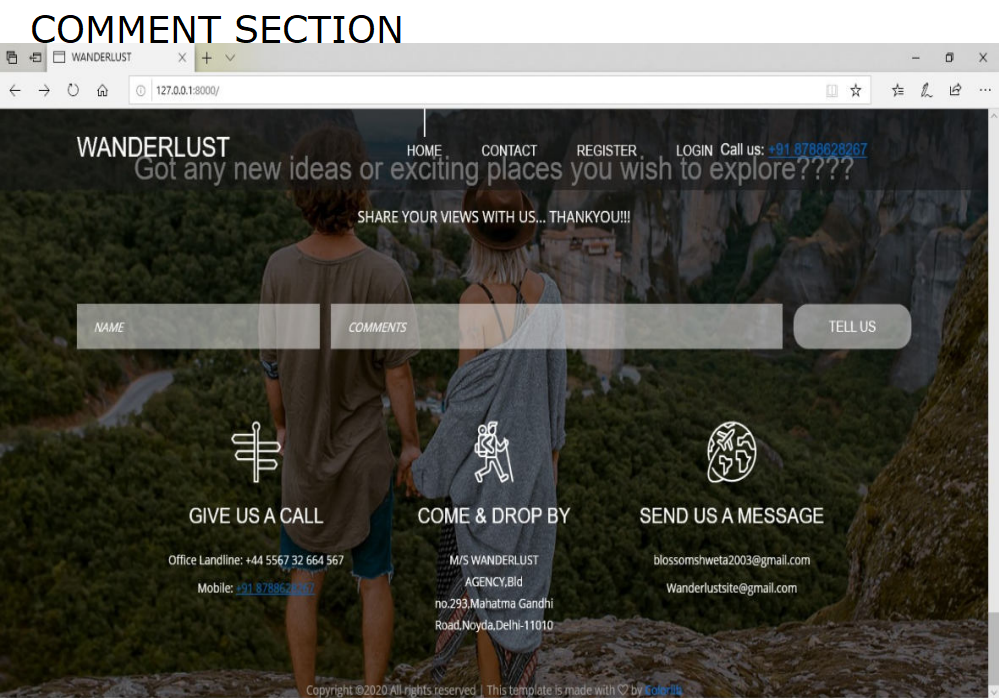Expand tab preview chevron

pos(230,58)
